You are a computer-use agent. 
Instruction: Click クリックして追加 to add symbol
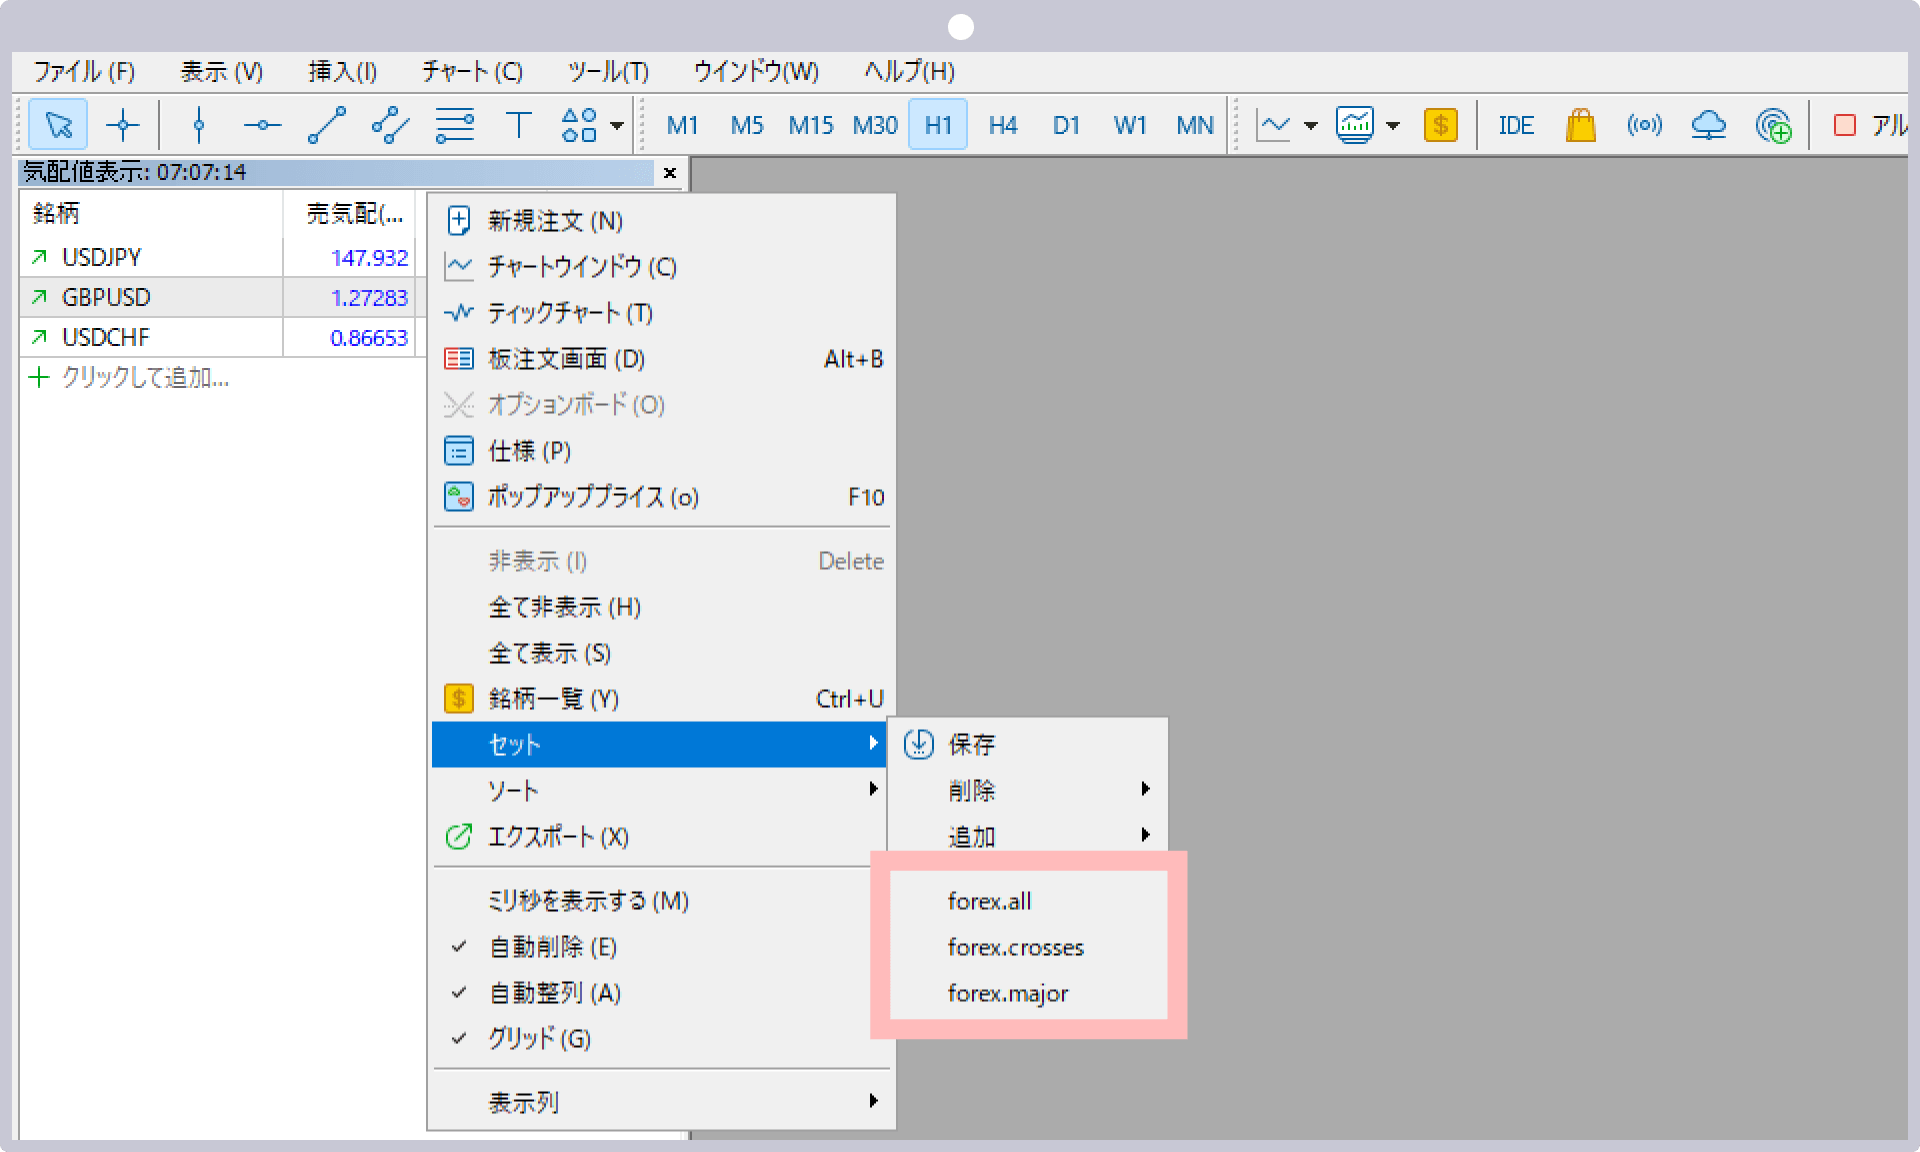145,377
